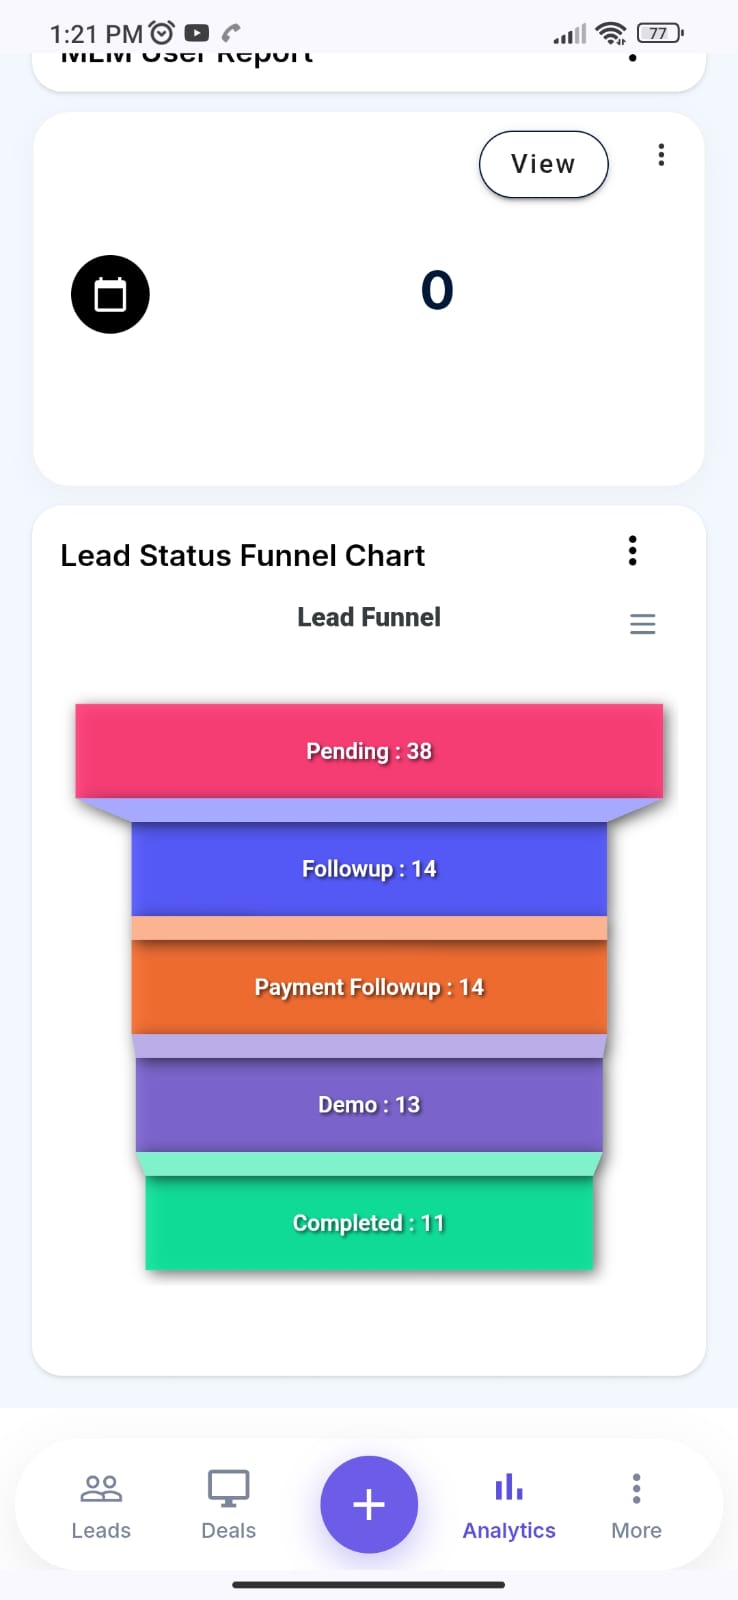Open the Leads people icon
Screen dimensions: 738x1600
click(x=101, y=1488)
